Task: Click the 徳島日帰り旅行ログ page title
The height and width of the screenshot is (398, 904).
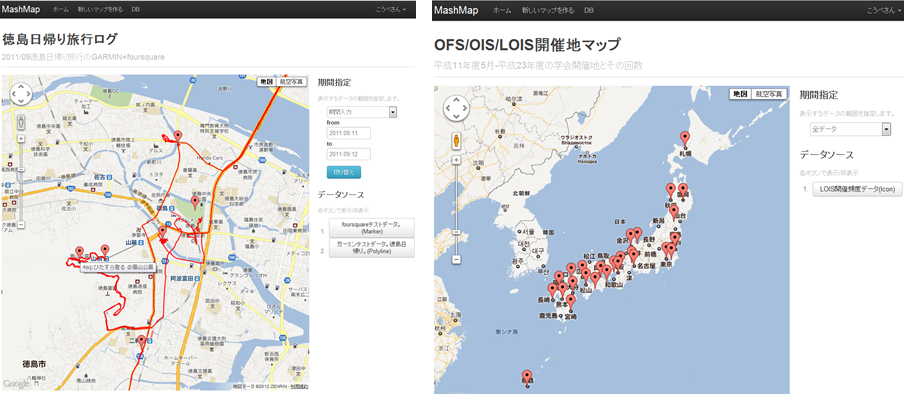Action: click(x=59, y=39)
